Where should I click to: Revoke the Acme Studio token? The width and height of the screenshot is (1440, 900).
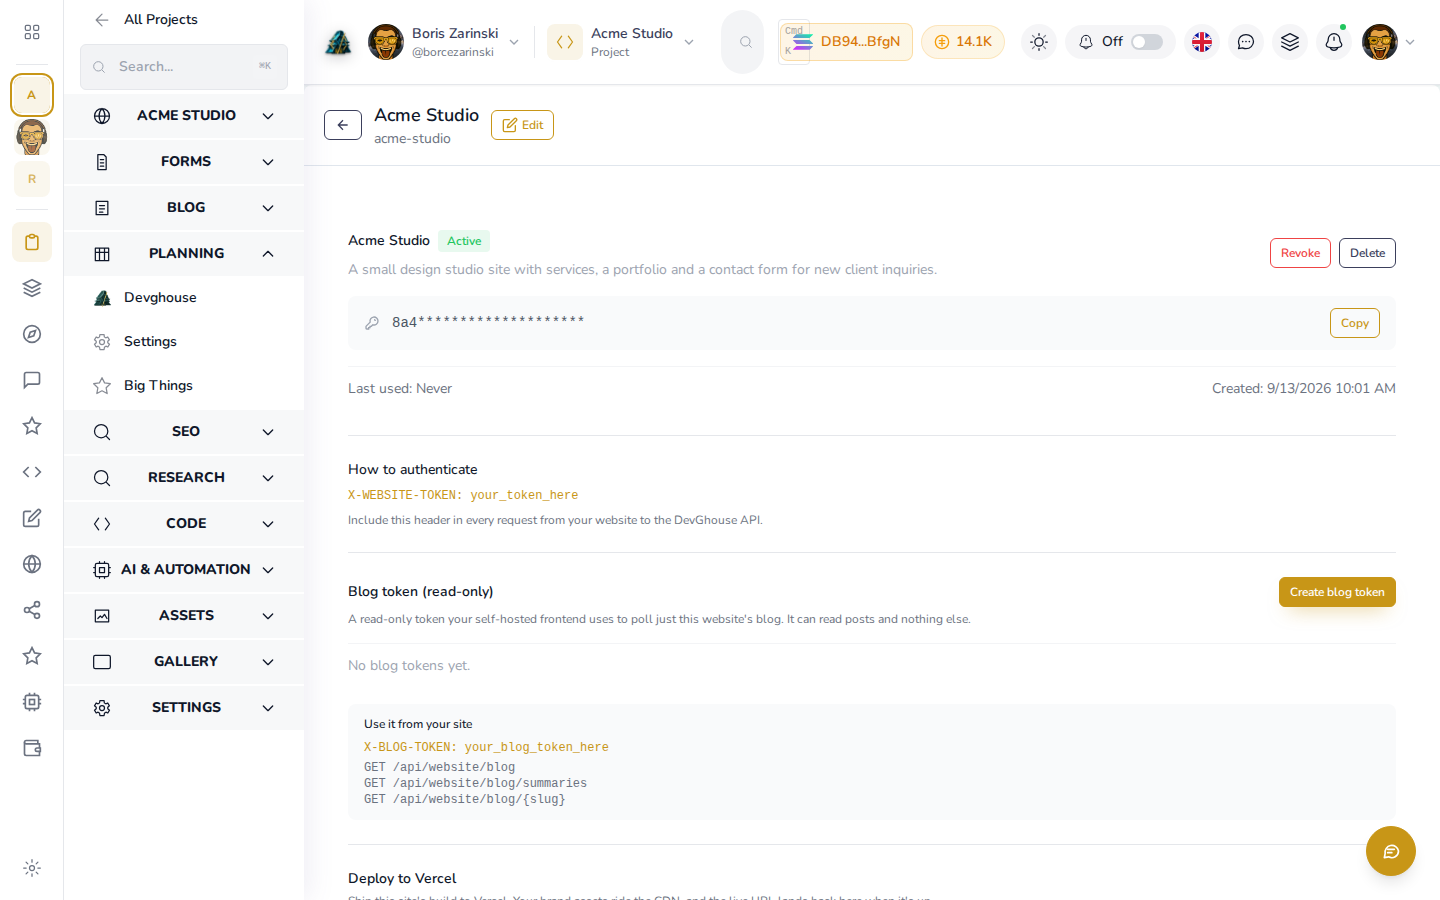[1300, 253]
